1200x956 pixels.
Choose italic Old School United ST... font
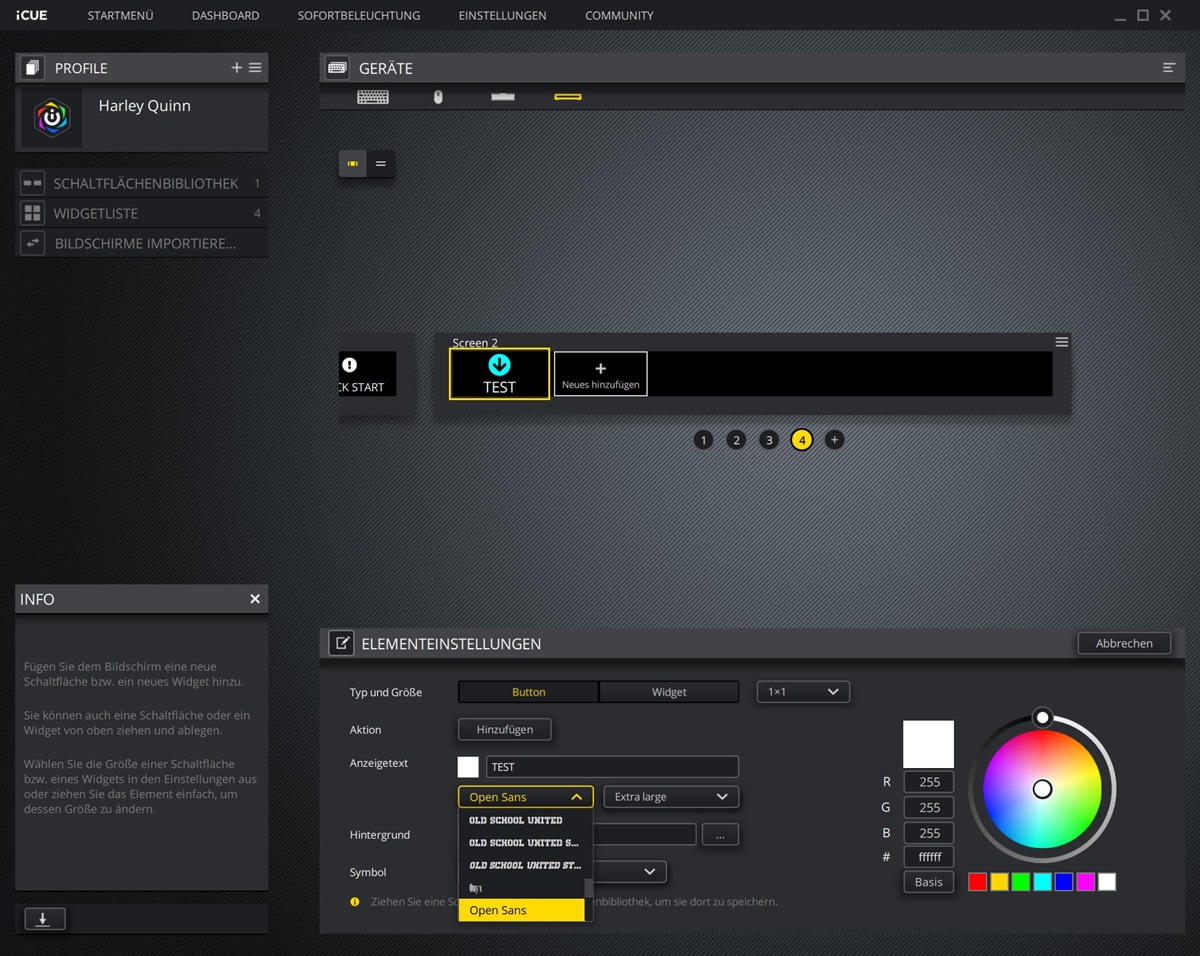pyautogui.click(x=521, y=865)
